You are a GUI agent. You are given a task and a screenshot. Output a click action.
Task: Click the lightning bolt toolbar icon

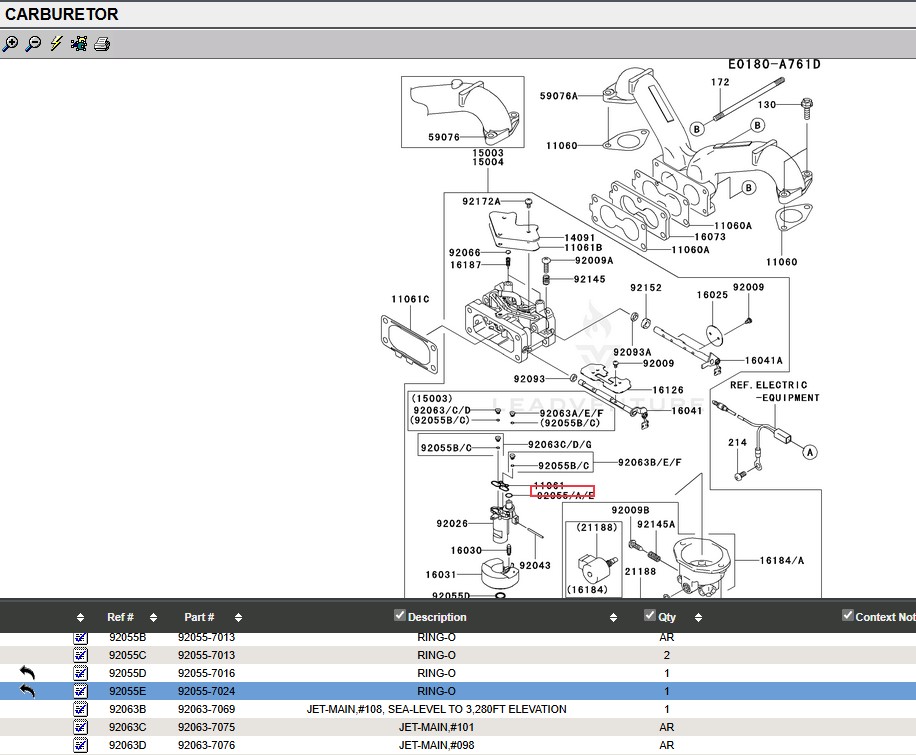(x=56, y=44)
